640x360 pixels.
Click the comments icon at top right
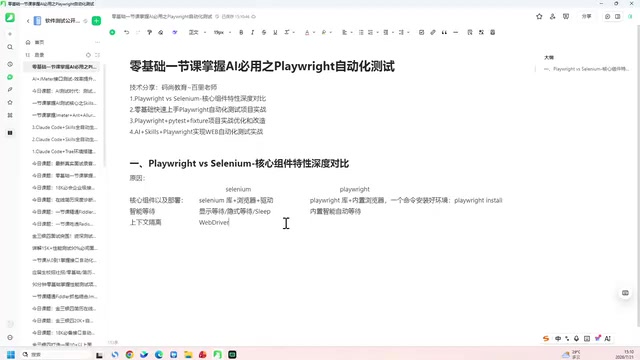pyautogui.click(x=566, y=16)
